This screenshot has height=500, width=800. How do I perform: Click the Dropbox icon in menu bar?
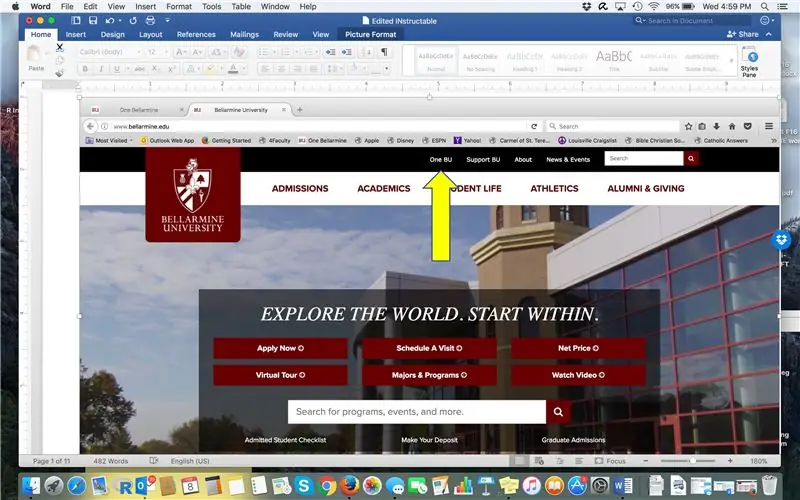(x=587, y=7)
